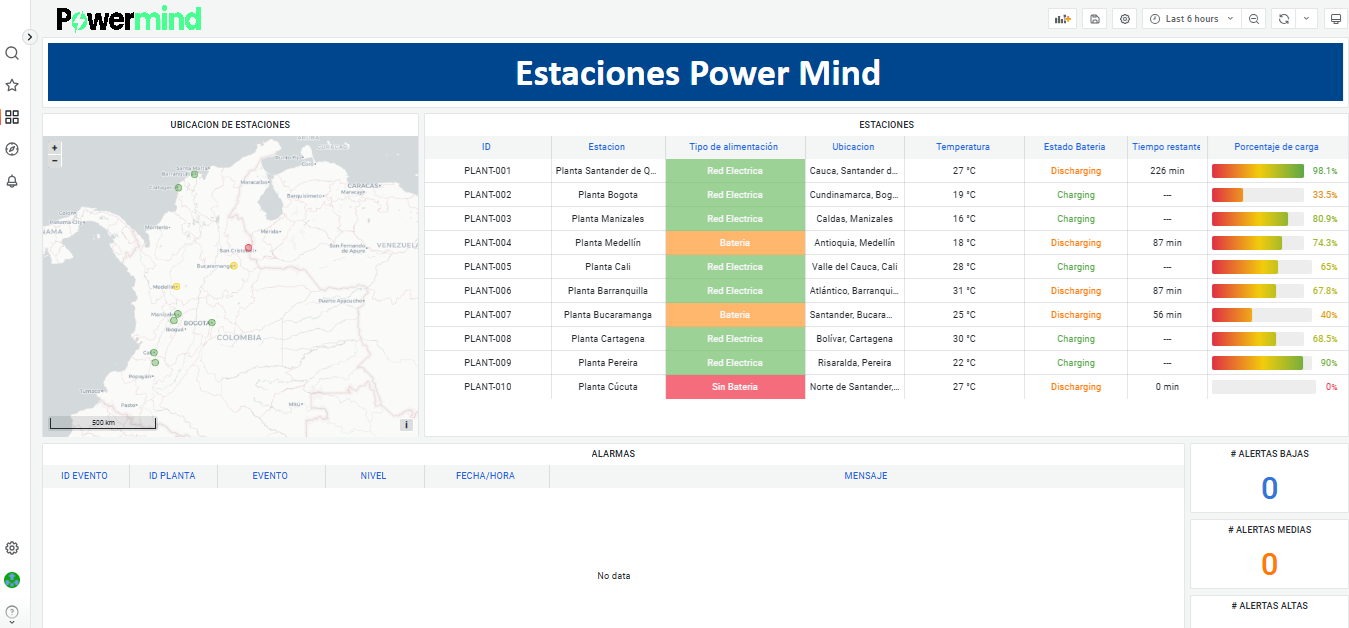
Task: Open the refresh interval dropdown arrow
Action: click(x=1306, y=19)
